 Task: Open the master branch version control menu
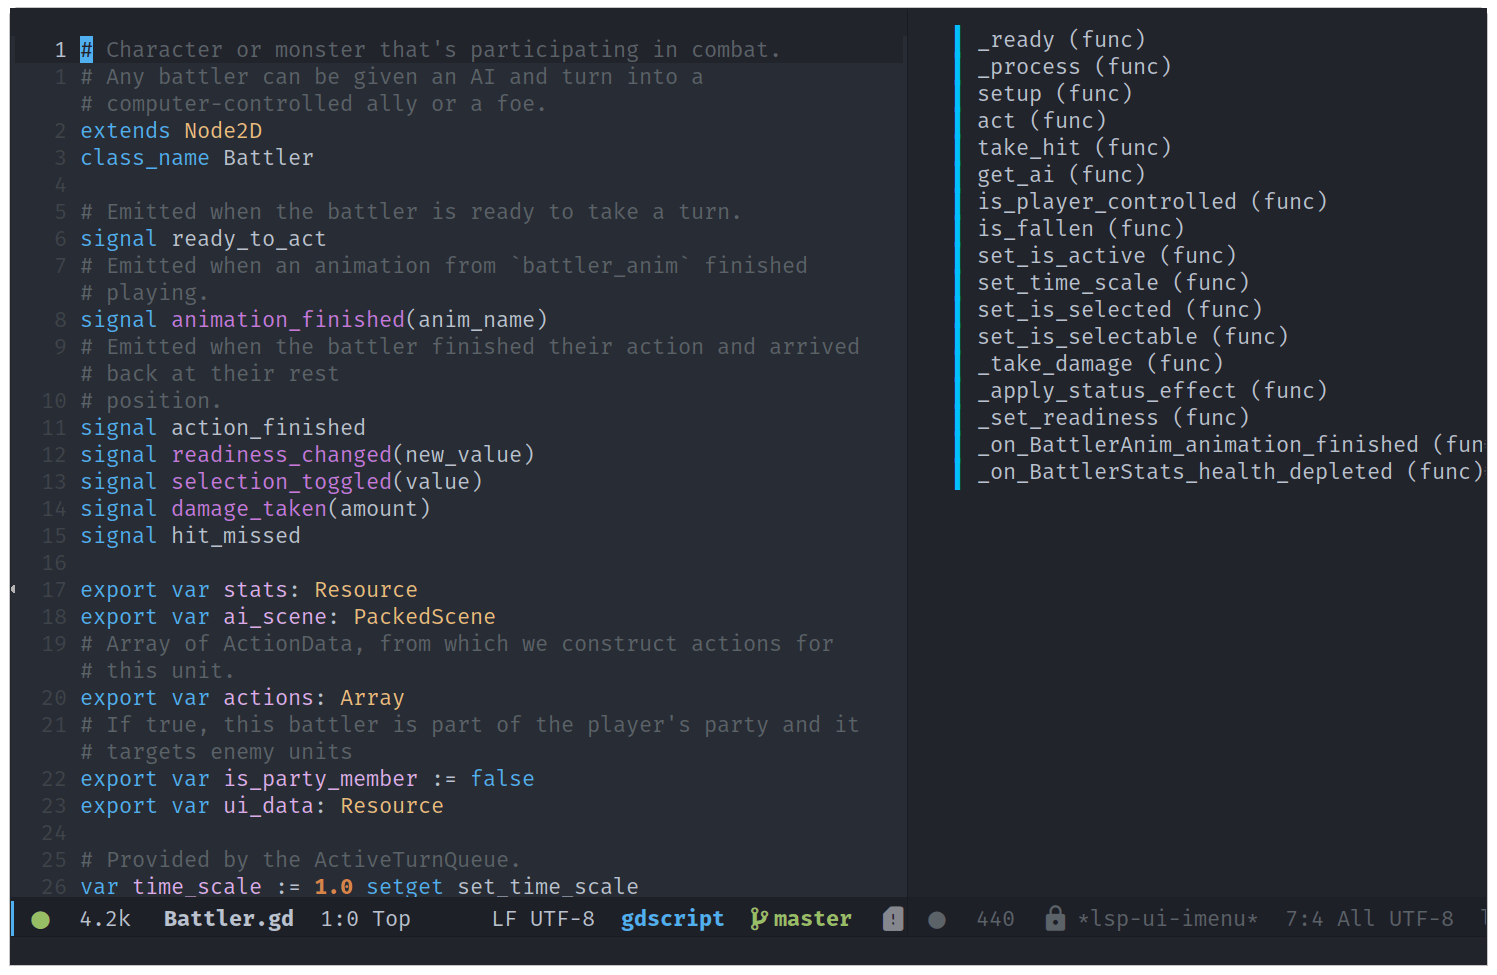[812, 919]
